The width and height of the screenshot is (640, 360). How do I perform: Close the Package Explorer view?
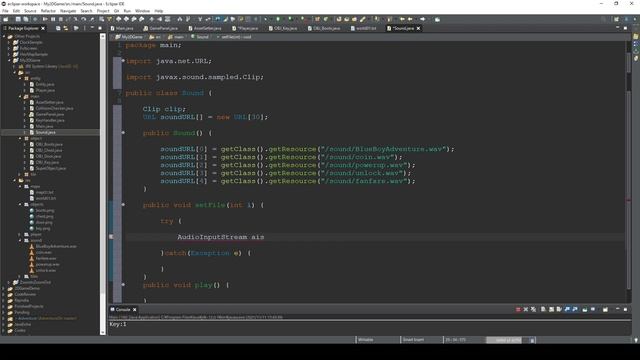tap(43, 28)
